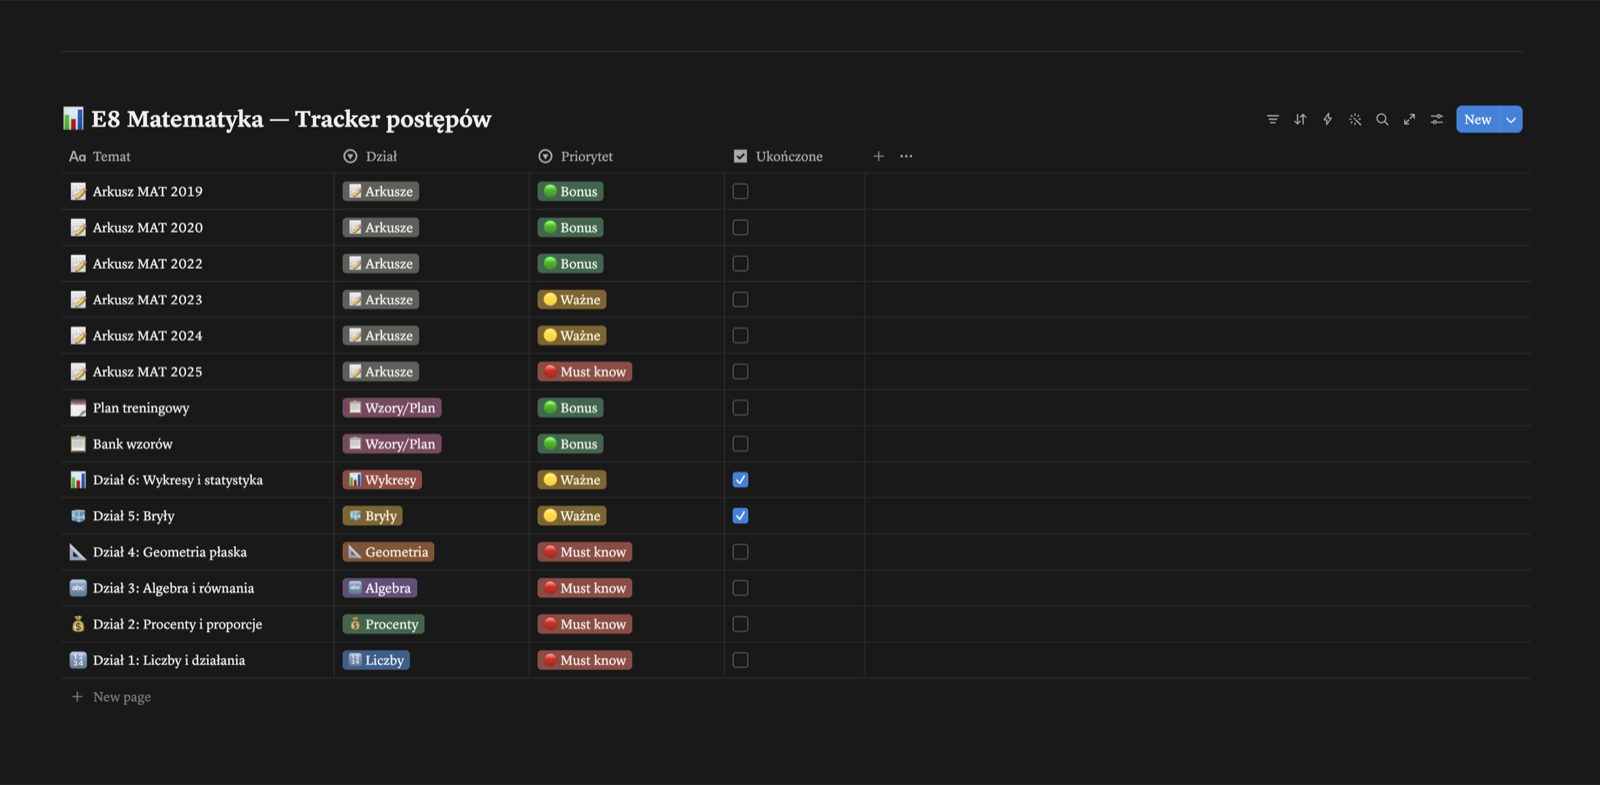This screenshot has width=1600, height=785.
Task: Click the AI sparkle icon in toolbar
Action: [1355, 119]
